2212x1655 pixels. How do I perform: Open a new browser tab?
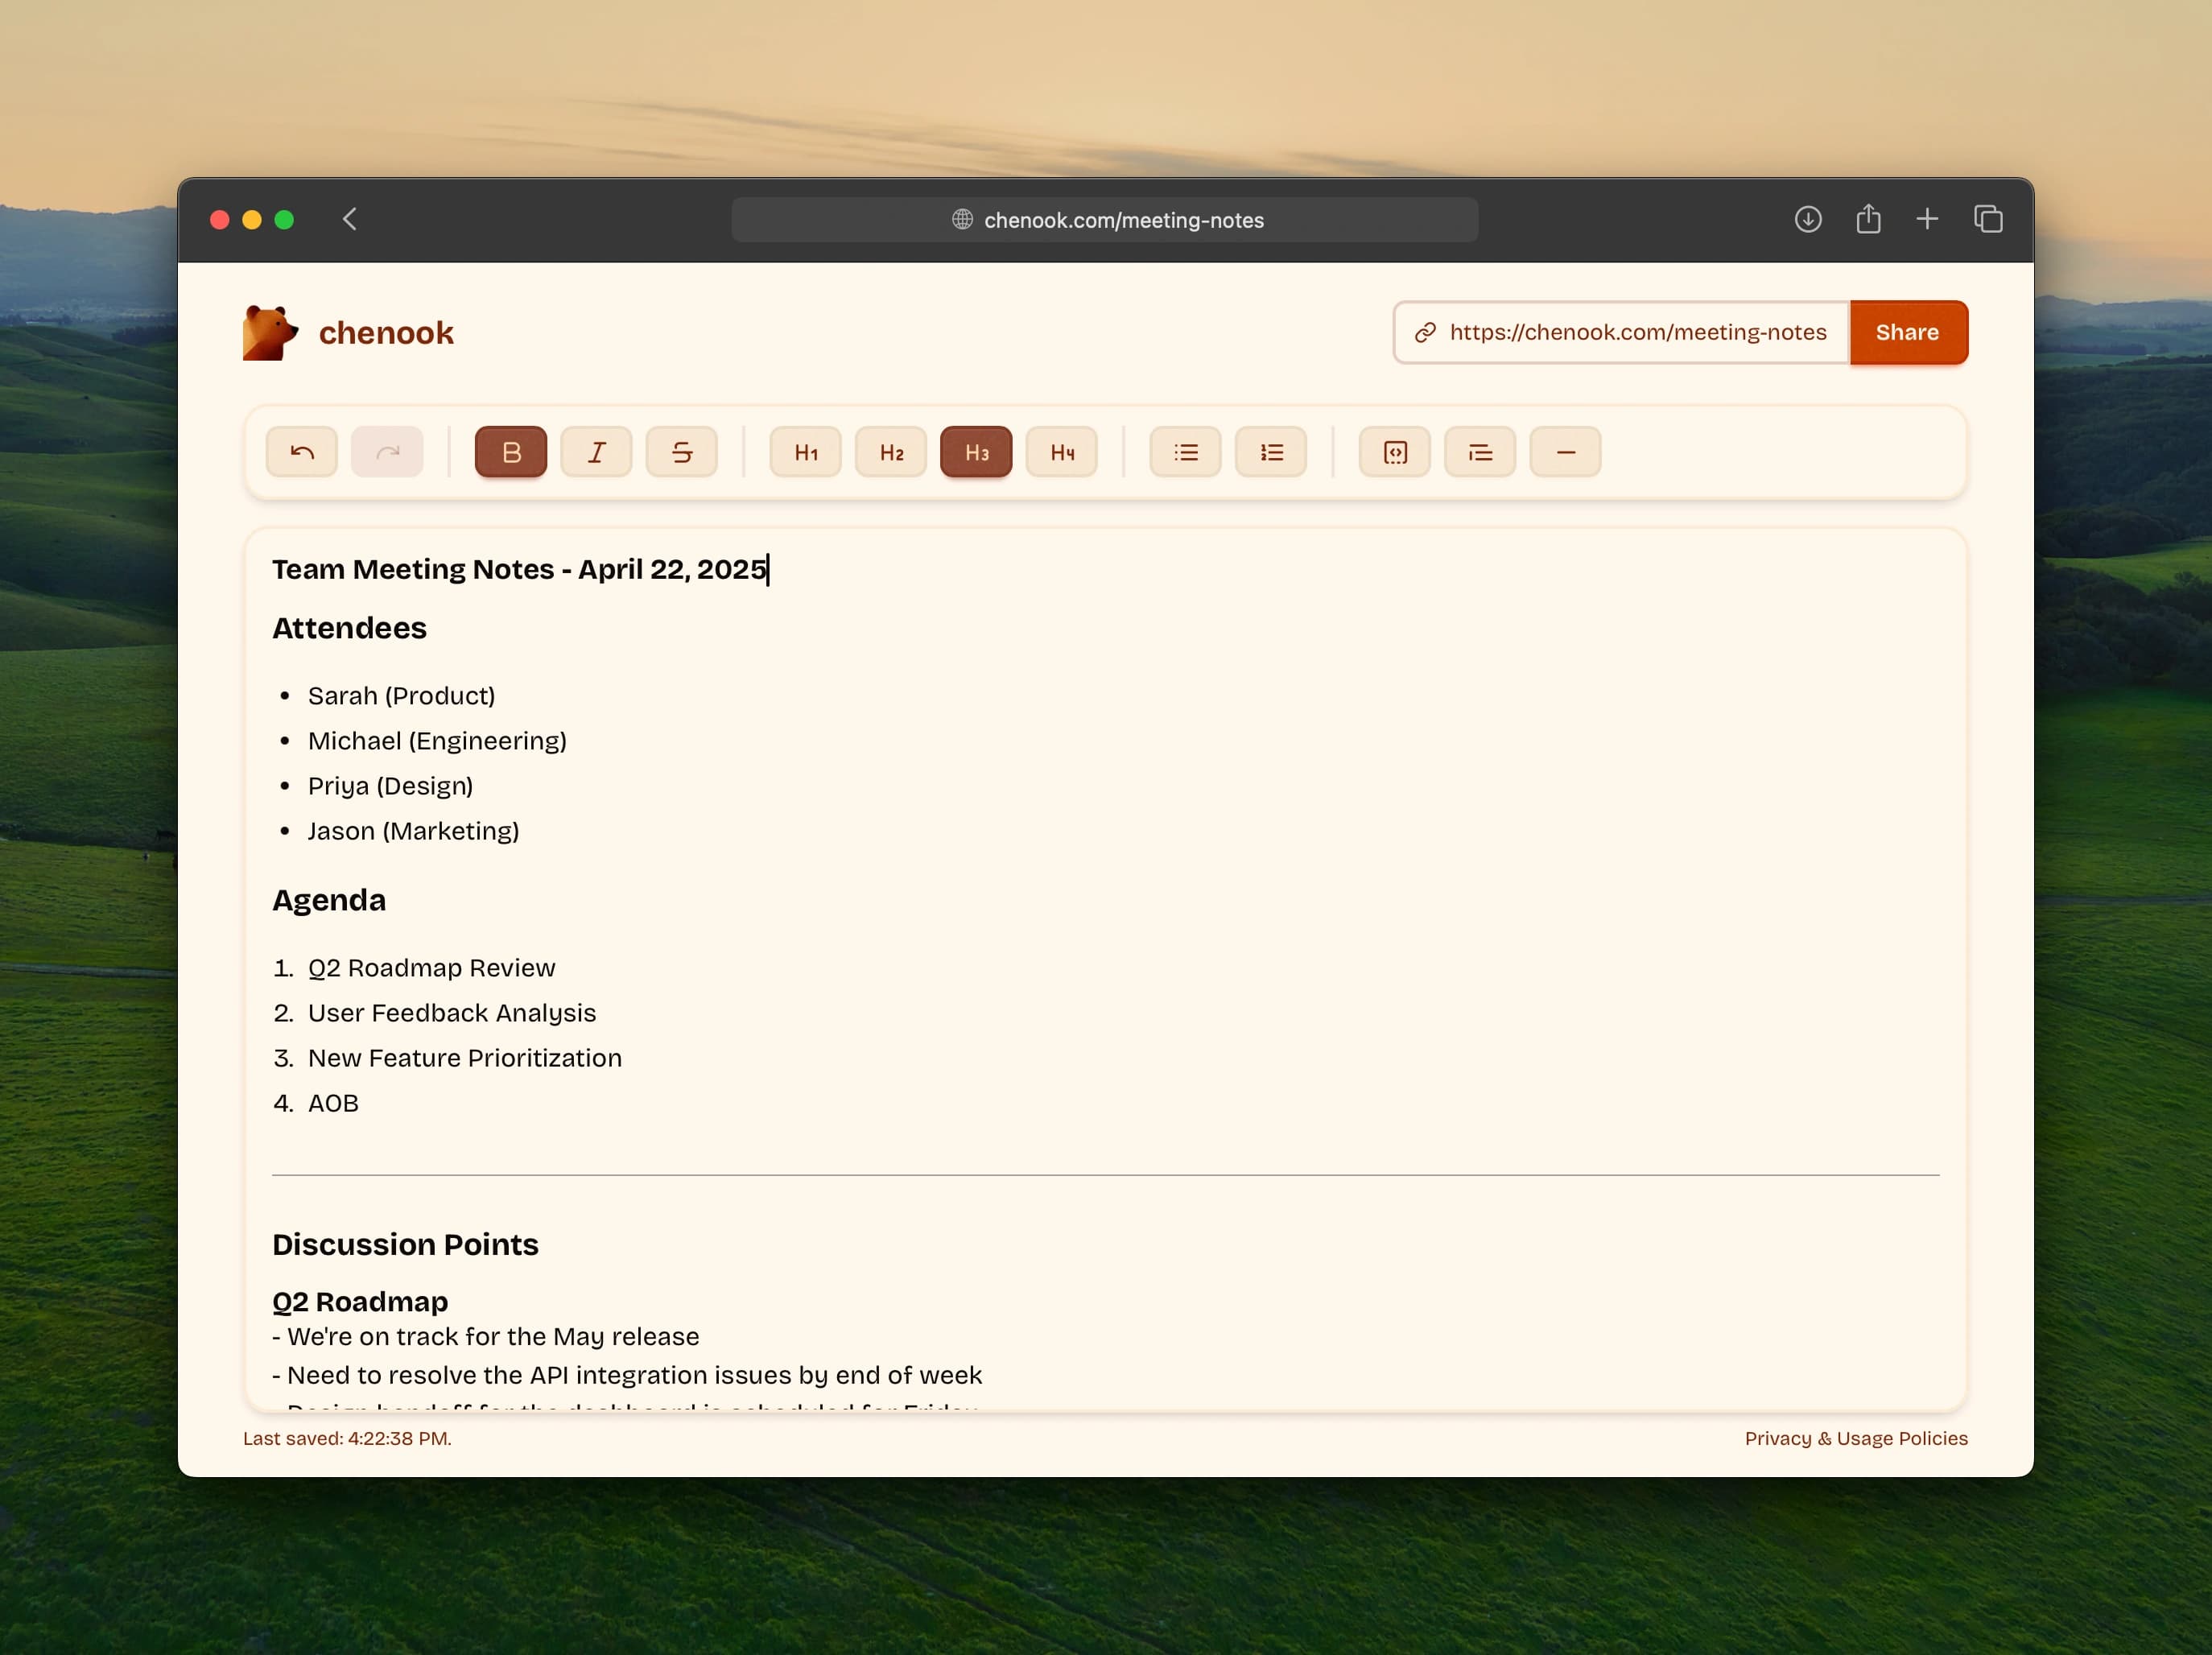point(1928,219)
